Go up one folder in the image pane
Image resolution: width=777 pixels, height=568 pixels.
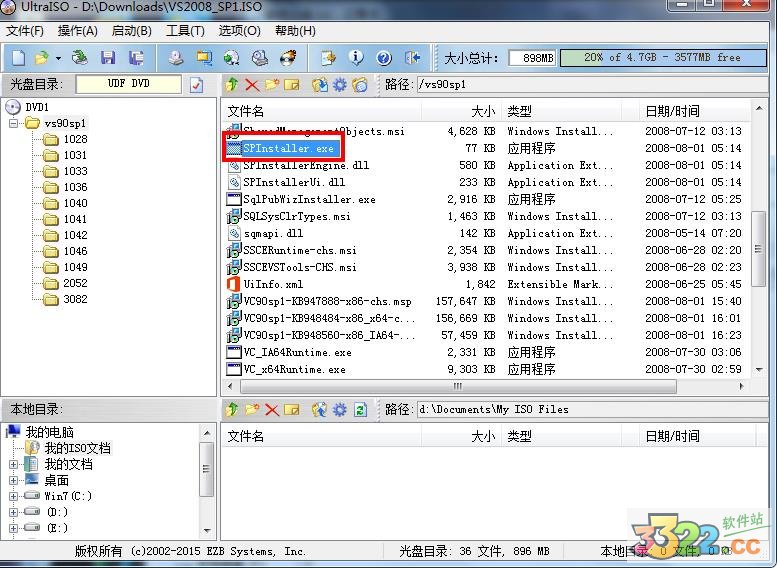[x=232, y=85]
